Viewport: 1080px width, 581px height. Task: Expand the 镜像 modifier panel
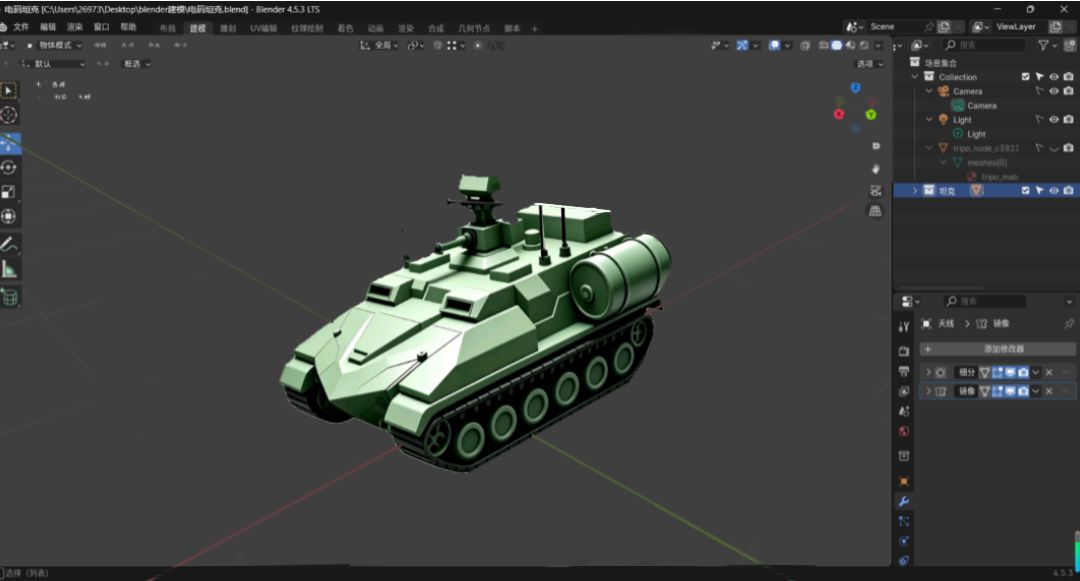(x=928, y=391)
